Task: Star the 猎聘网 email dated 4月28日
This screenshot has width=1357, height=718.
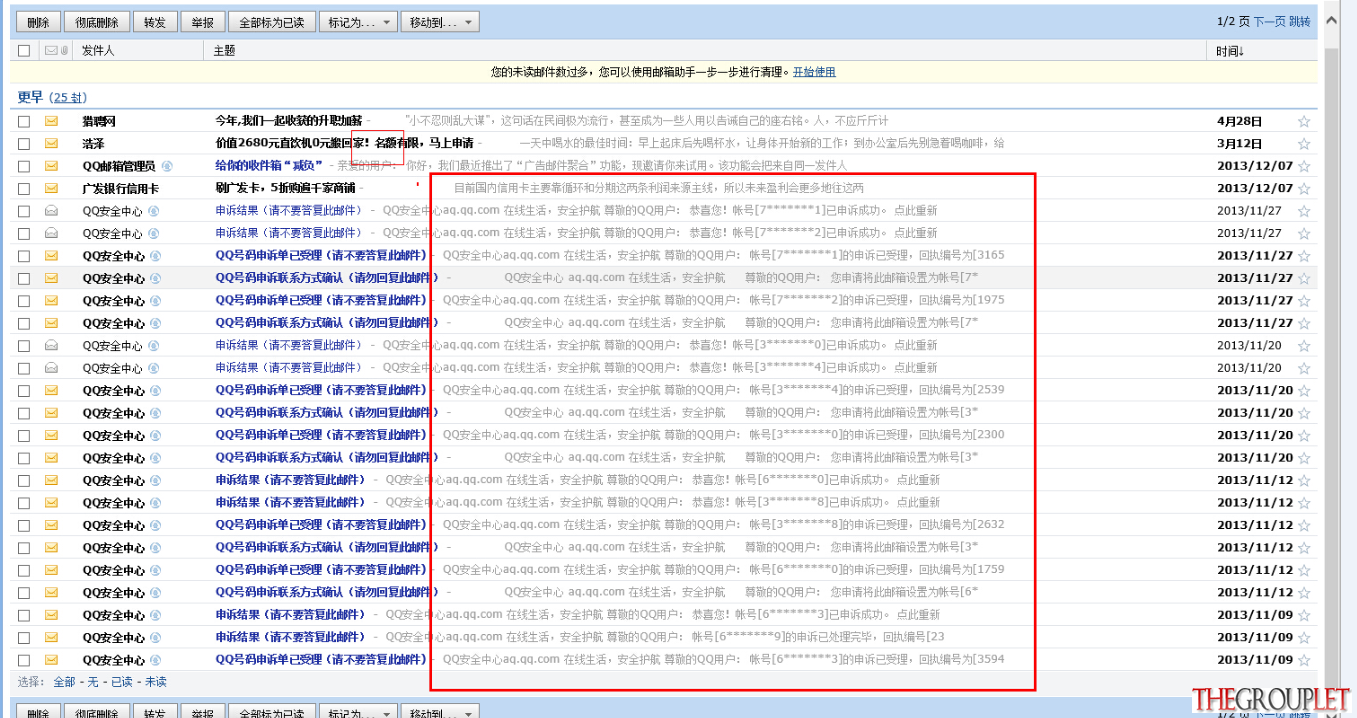Action: coord(1304,121)
